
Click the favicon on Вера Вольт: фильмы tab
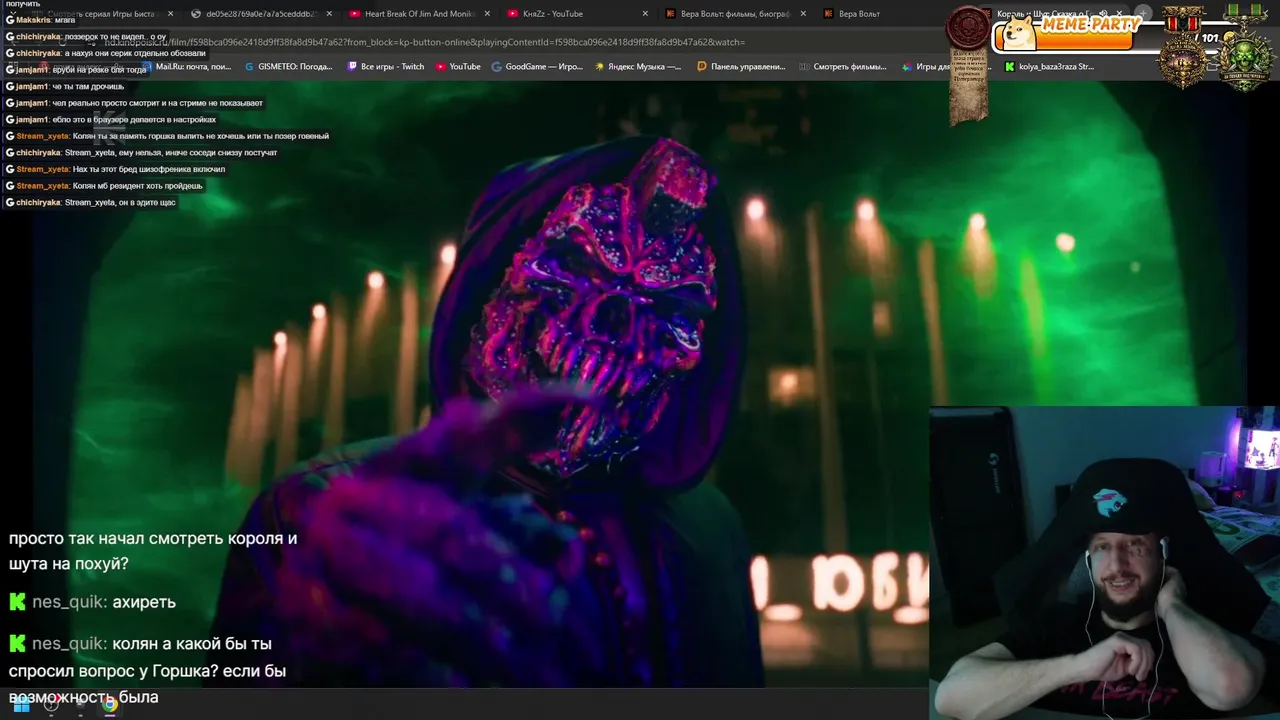[671, 14]
